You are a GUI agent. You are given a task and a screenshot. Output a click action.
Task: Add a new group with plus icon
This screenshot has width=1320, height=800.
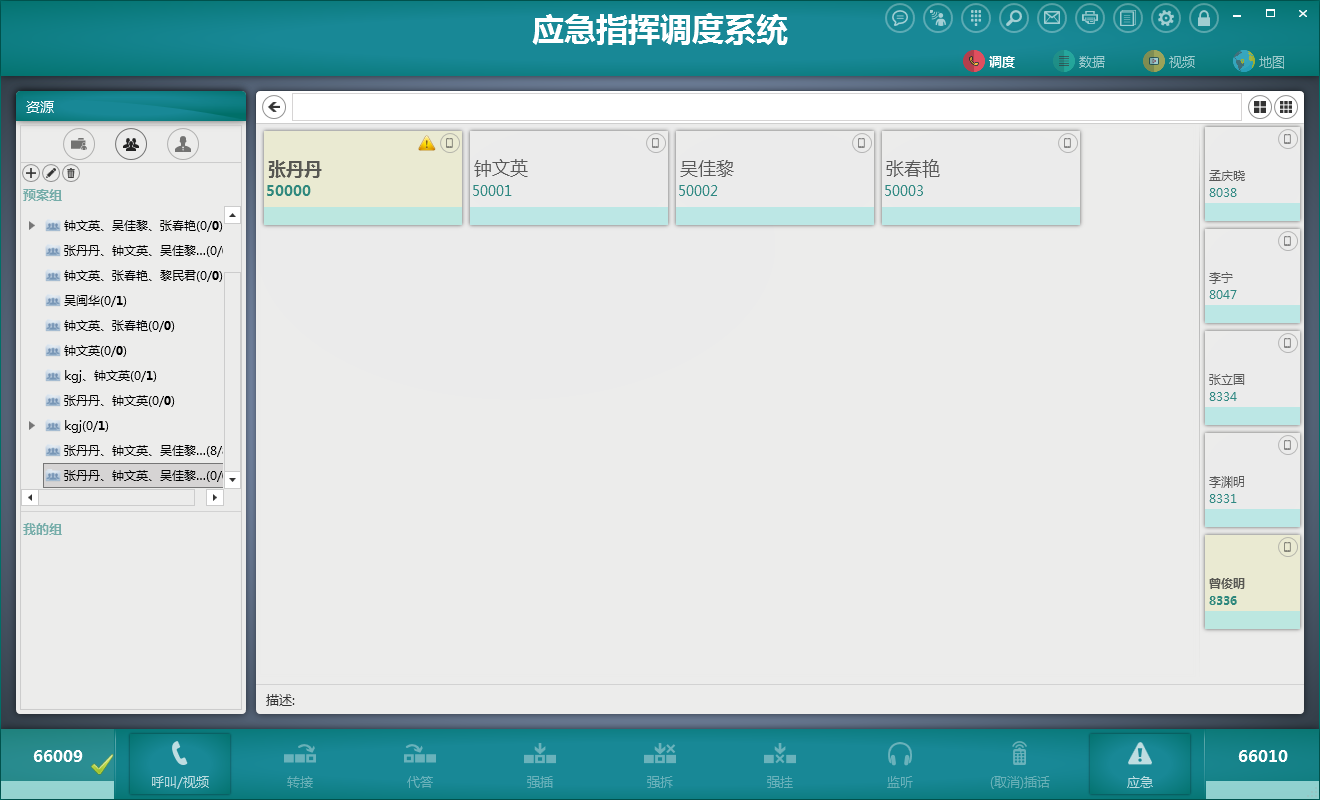point(31,173)
